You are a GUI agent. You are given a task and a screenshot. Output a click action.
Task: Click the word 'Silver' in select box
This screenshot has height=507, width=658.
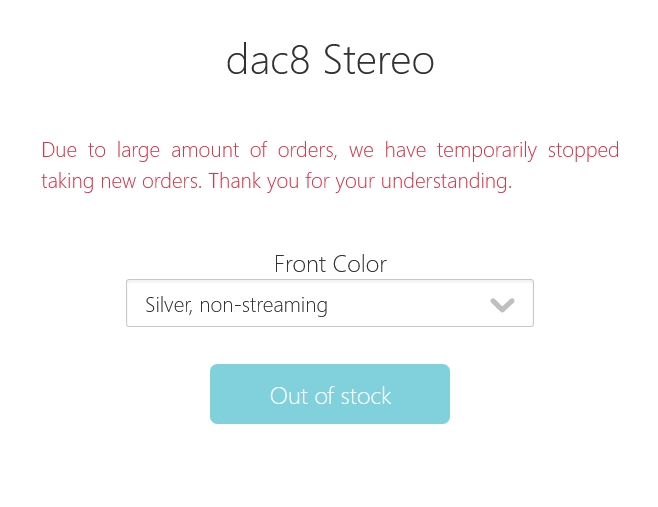click(168, 305)
